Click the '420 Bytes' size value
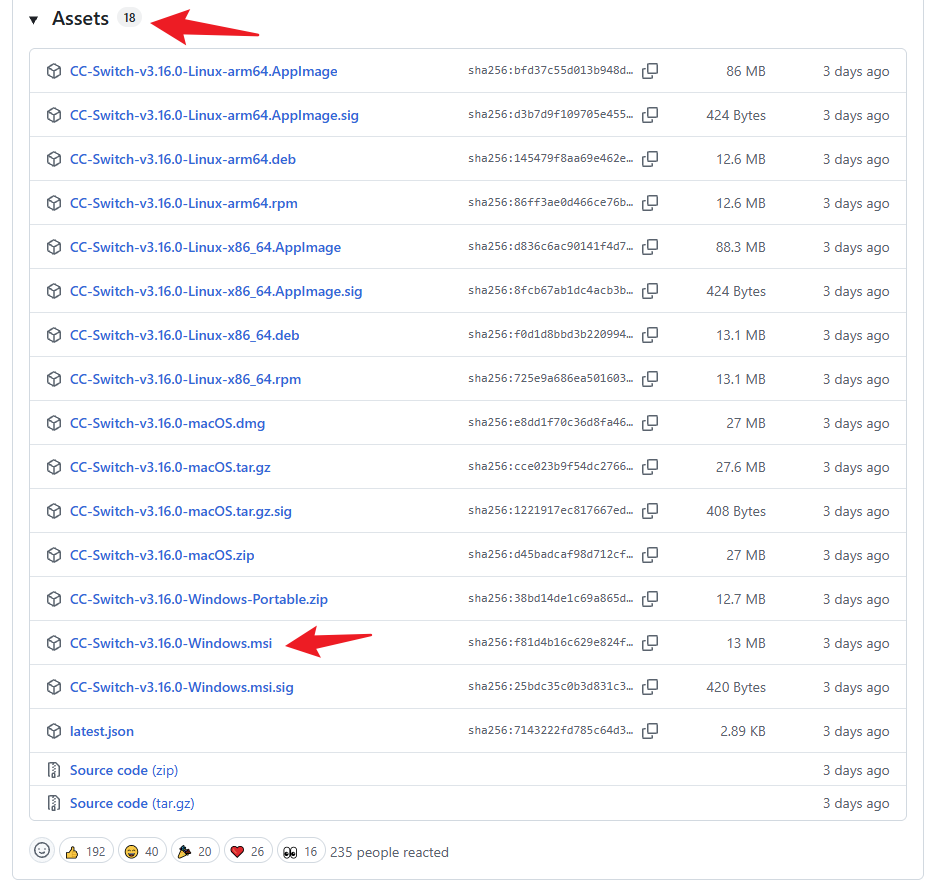 pyautogui.click(x=736, y=687)
